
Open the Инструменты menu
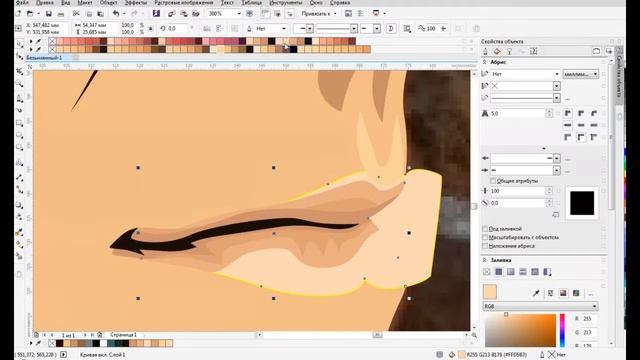click(286, 2)
